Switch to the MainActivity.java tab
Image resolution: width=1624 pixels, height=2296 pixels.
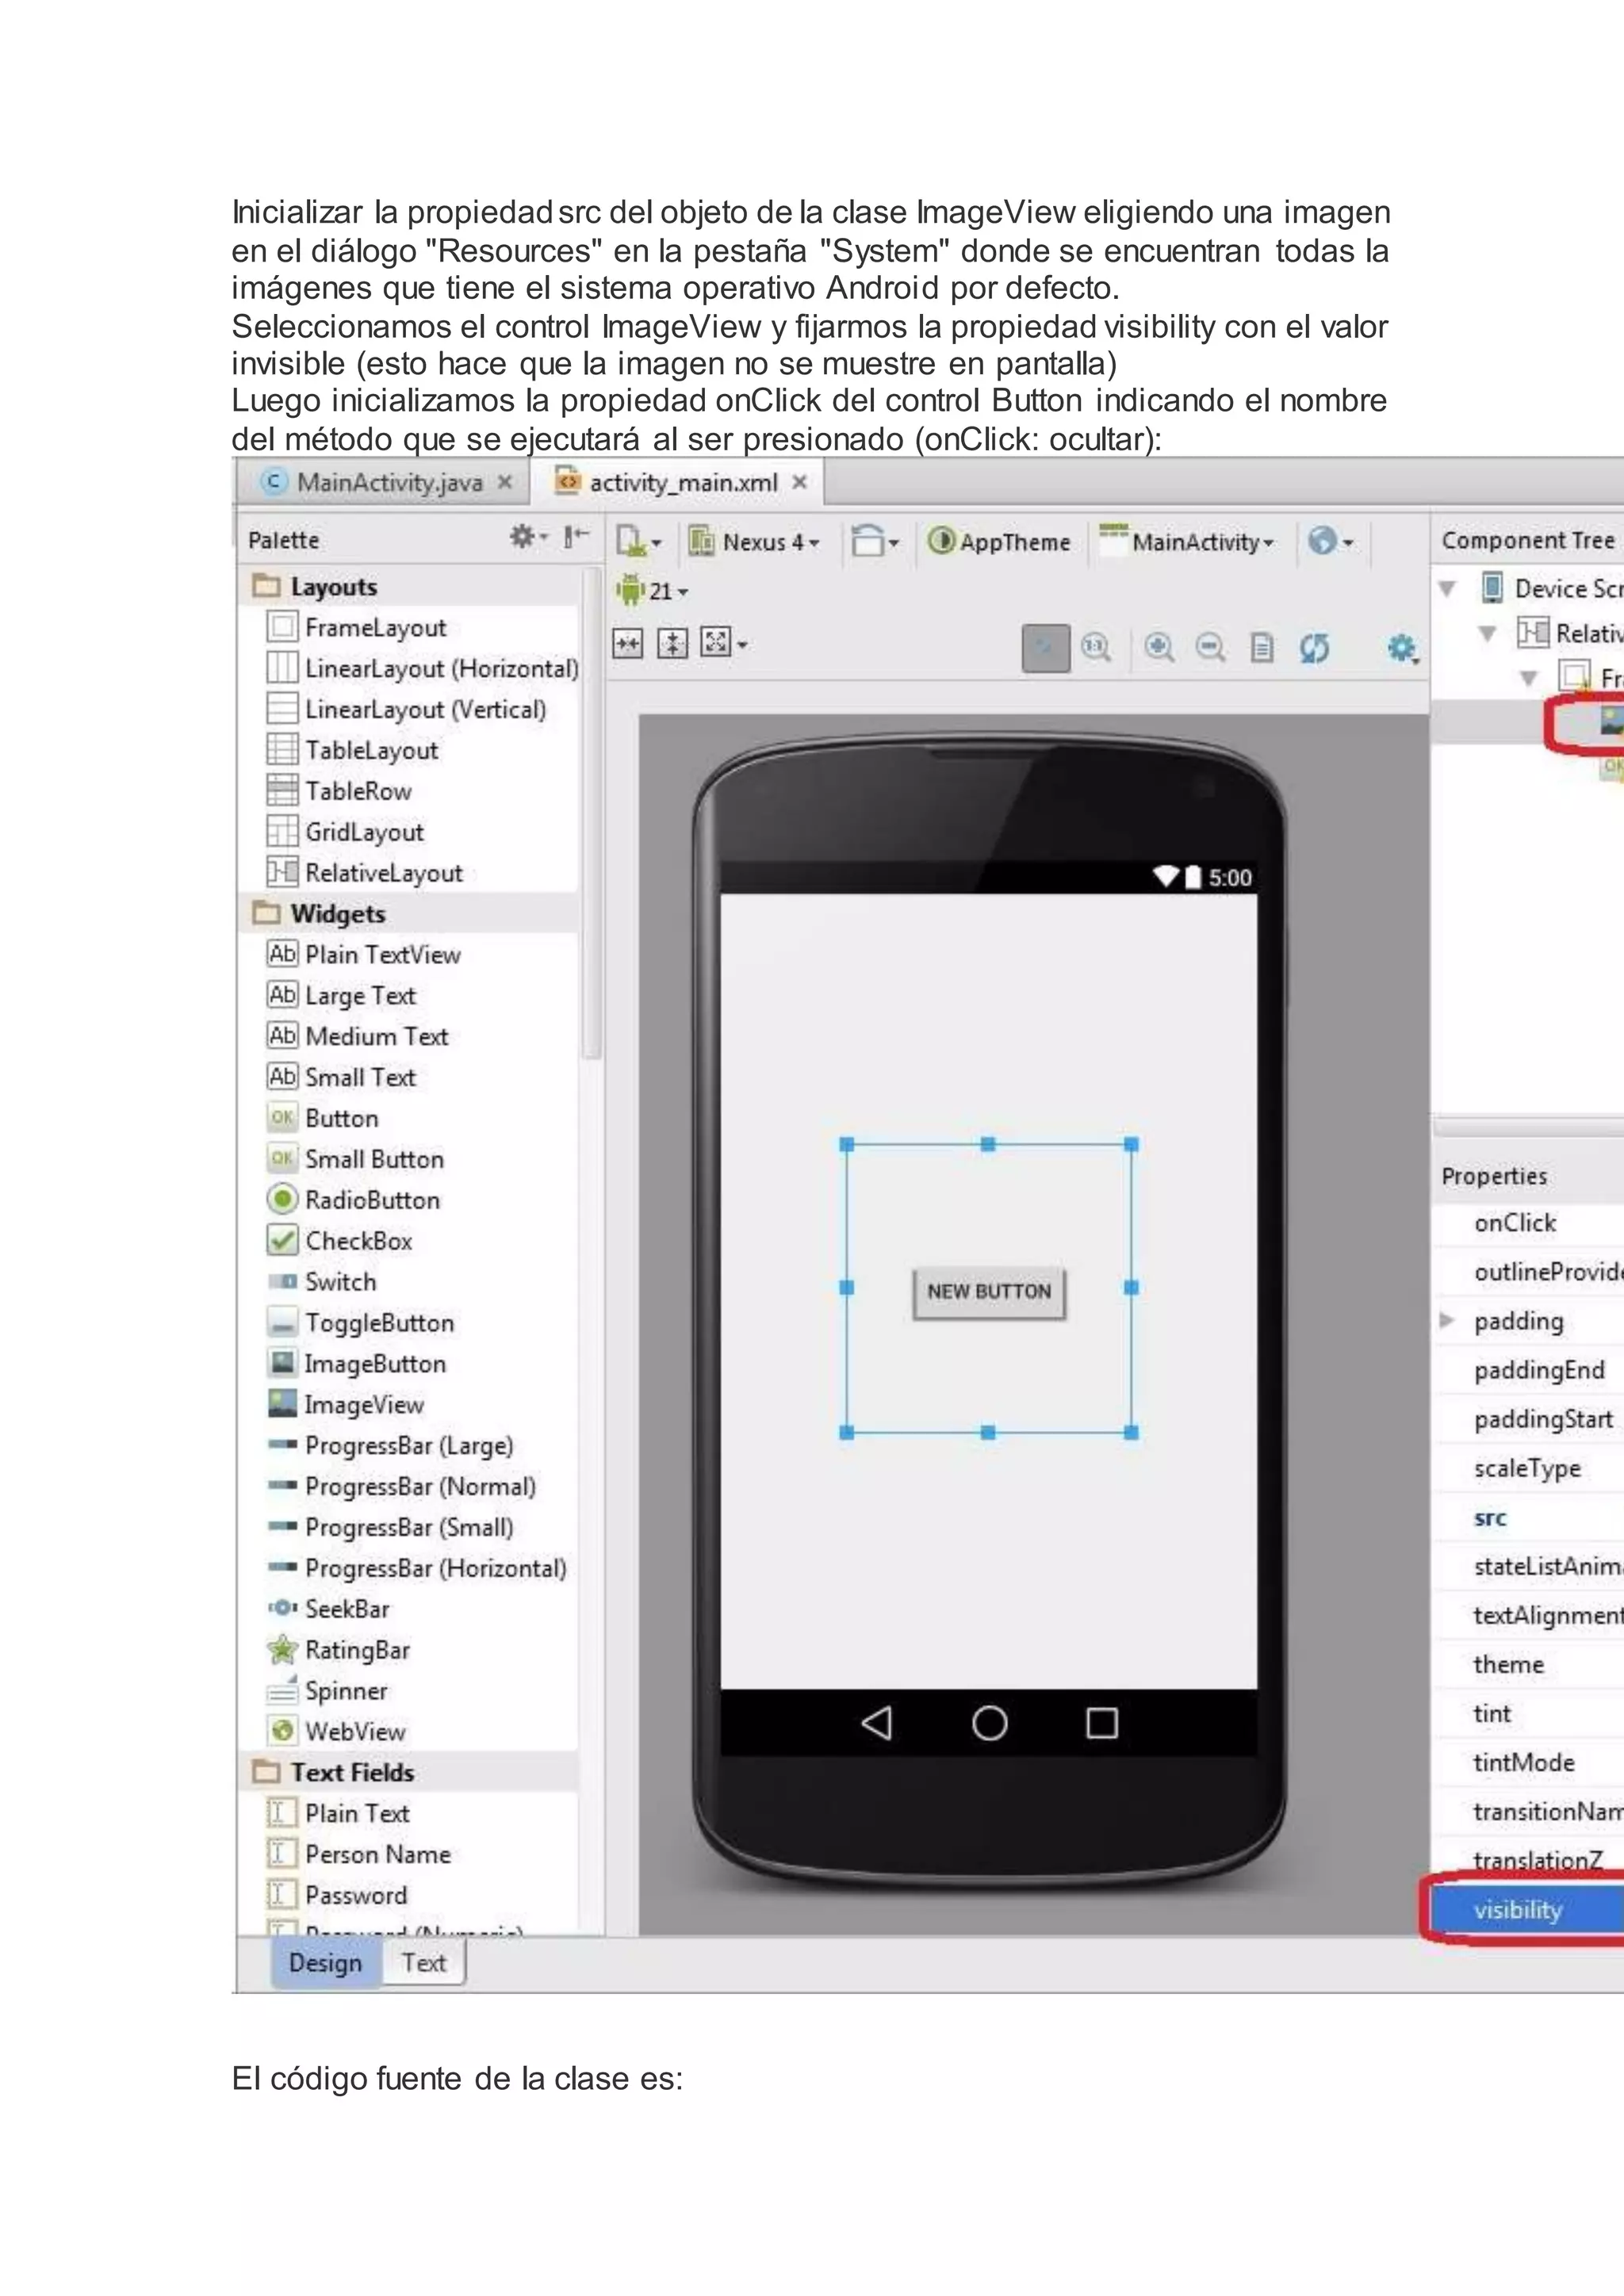click(389, 483)
